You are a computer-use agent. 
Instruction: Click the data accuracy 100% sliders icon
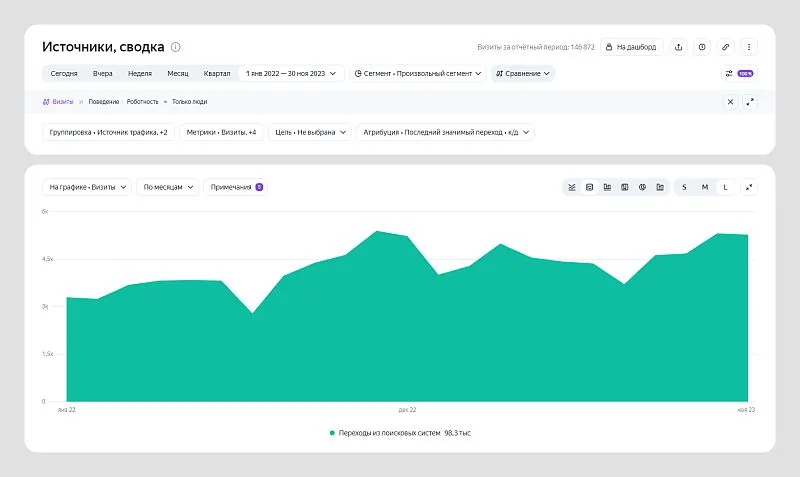[x=739, y=73]
